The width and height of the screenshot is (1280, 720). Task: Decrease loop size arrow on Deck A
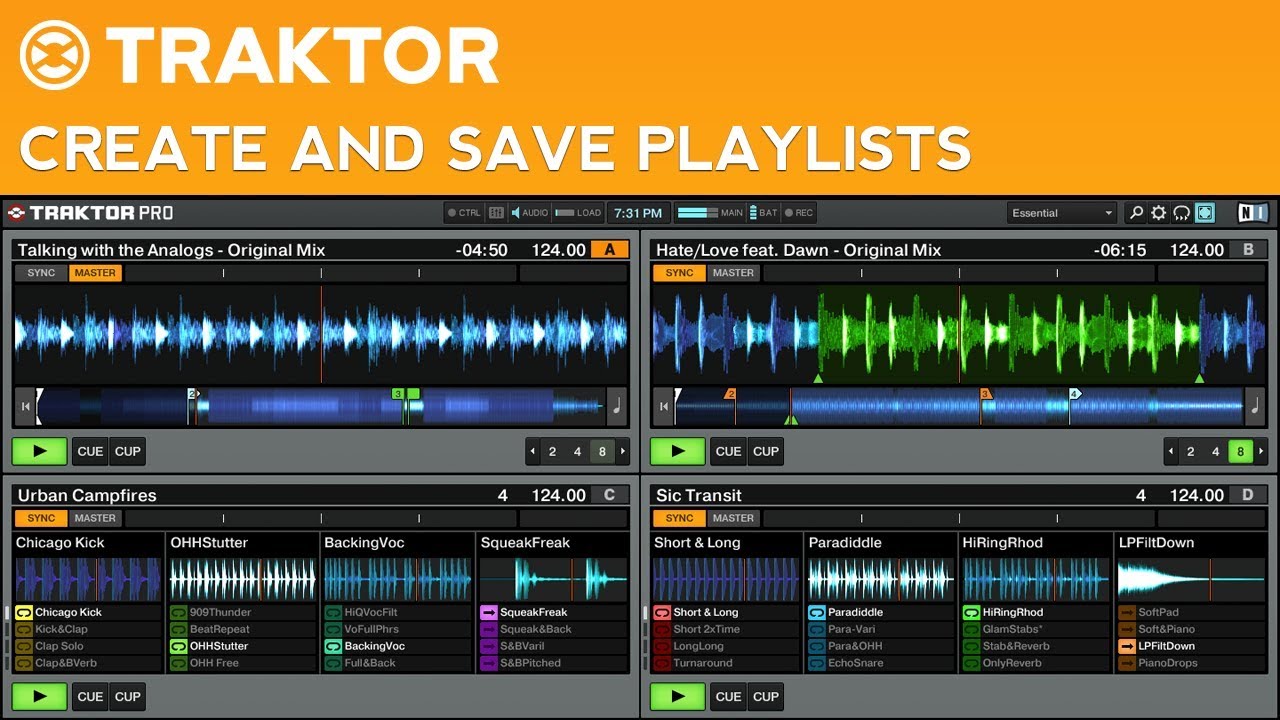(x=532, y=451)
